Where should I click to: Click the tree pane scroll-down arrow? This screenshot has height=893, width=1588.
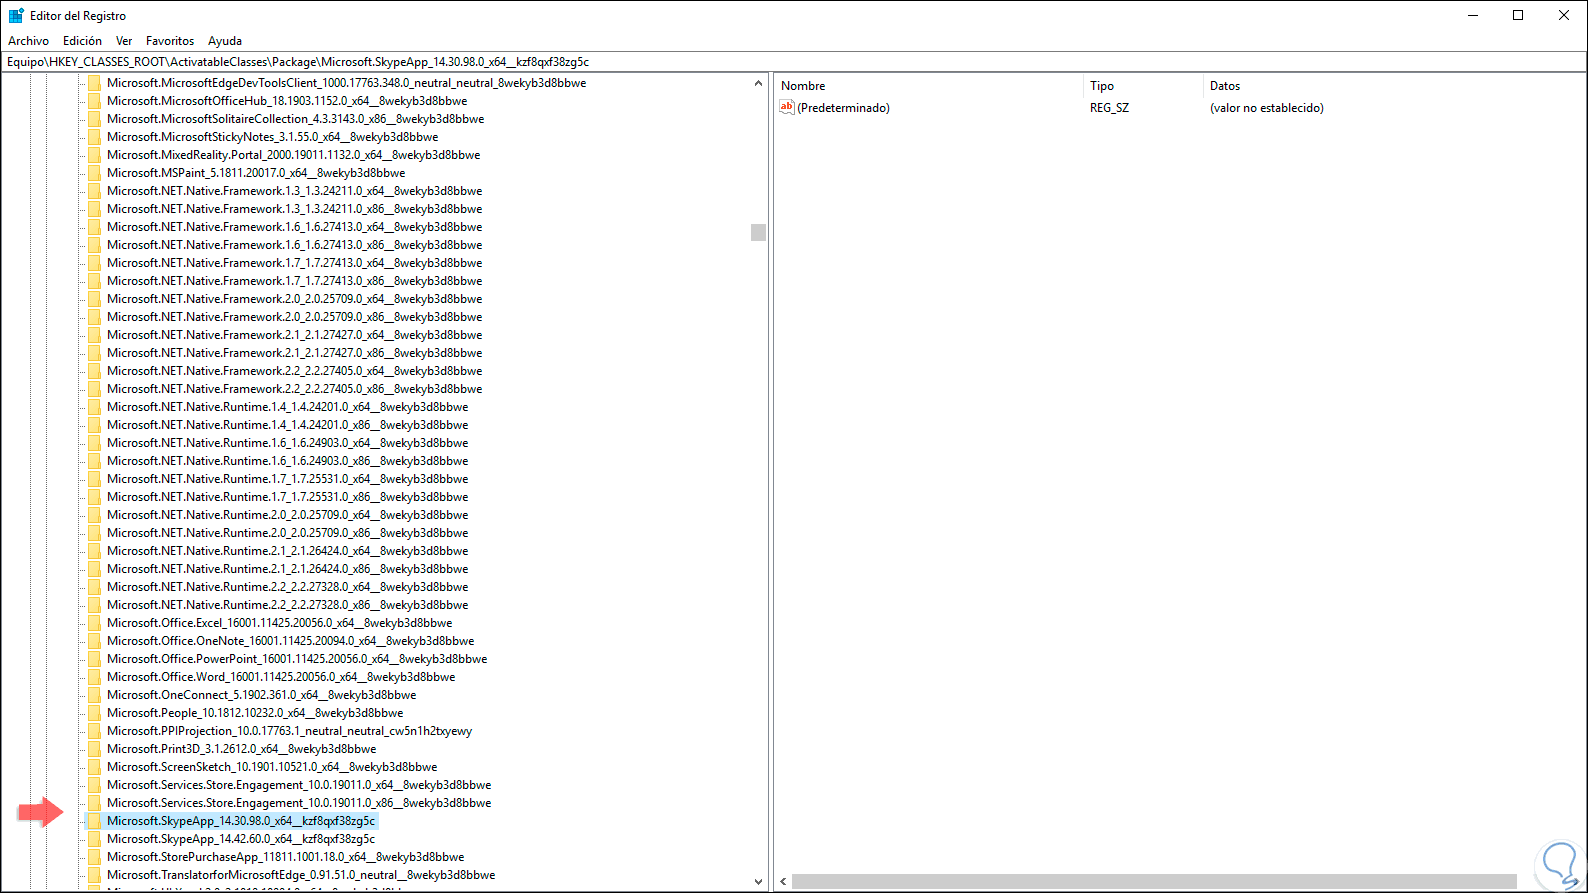click(x=758, y=882)
